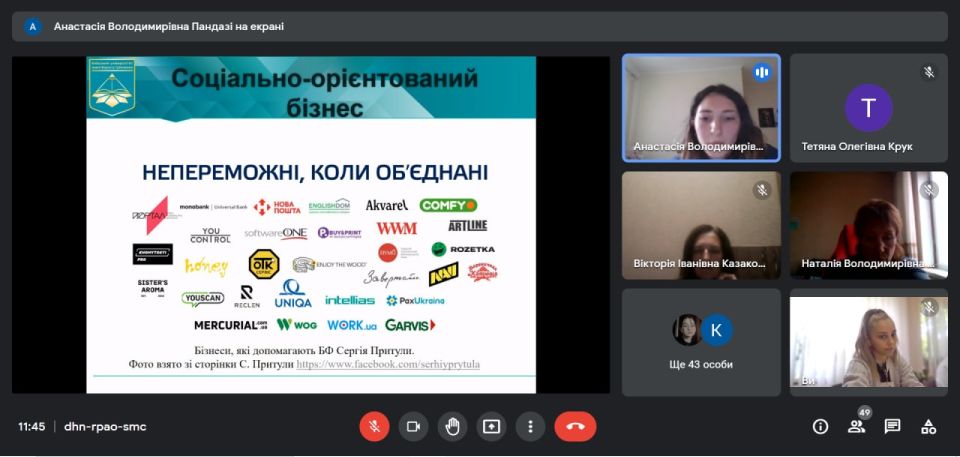
Task: Open the chat messages panel
Action: [893, 426]
